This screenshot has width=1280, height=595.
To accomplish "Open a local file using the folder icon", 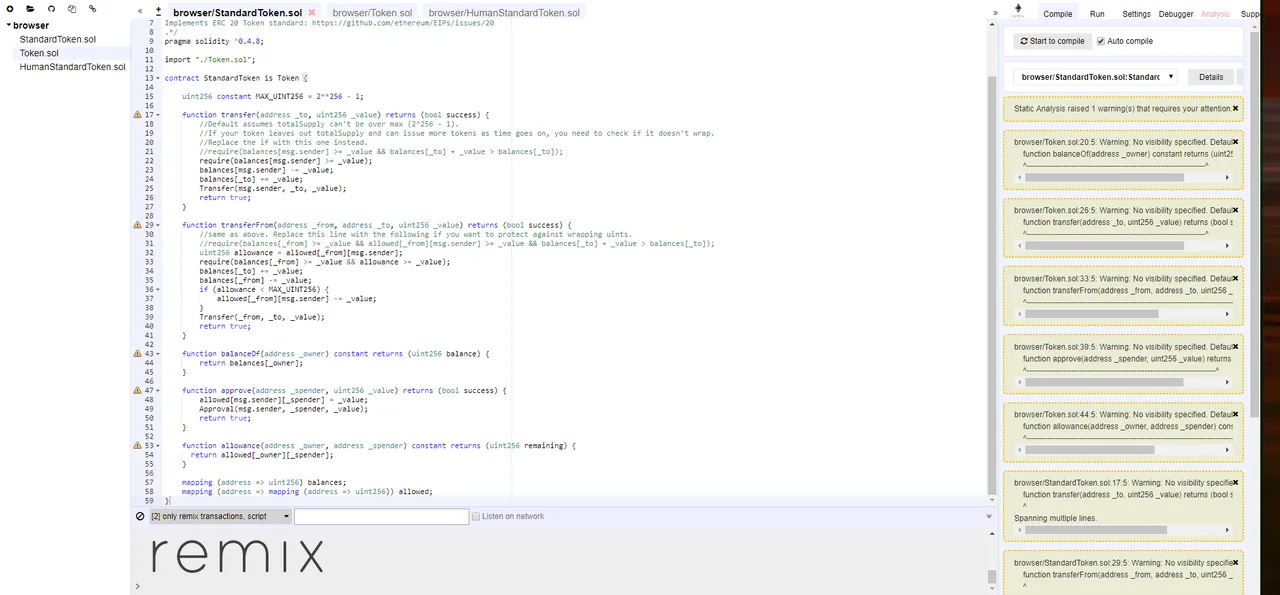I will (32, 9).
